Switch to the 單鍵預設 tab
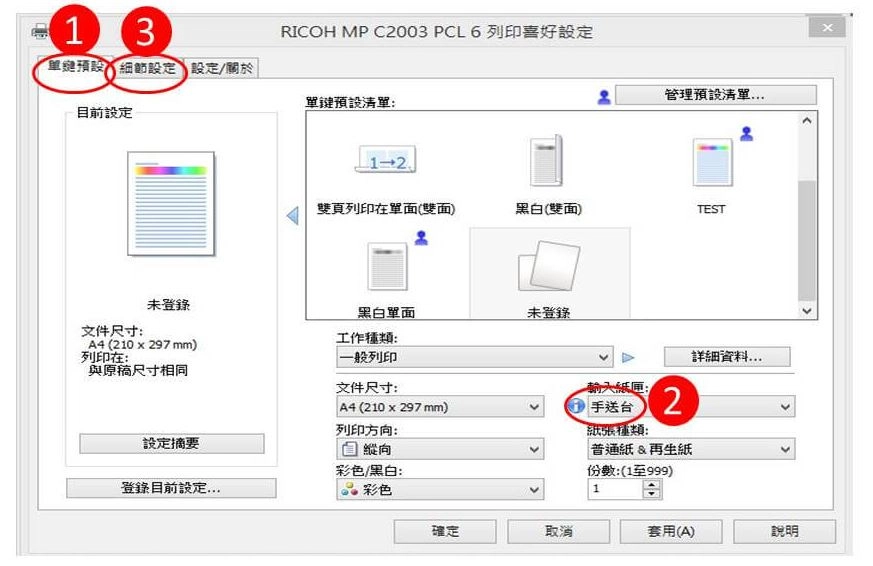 click(75, 67)
